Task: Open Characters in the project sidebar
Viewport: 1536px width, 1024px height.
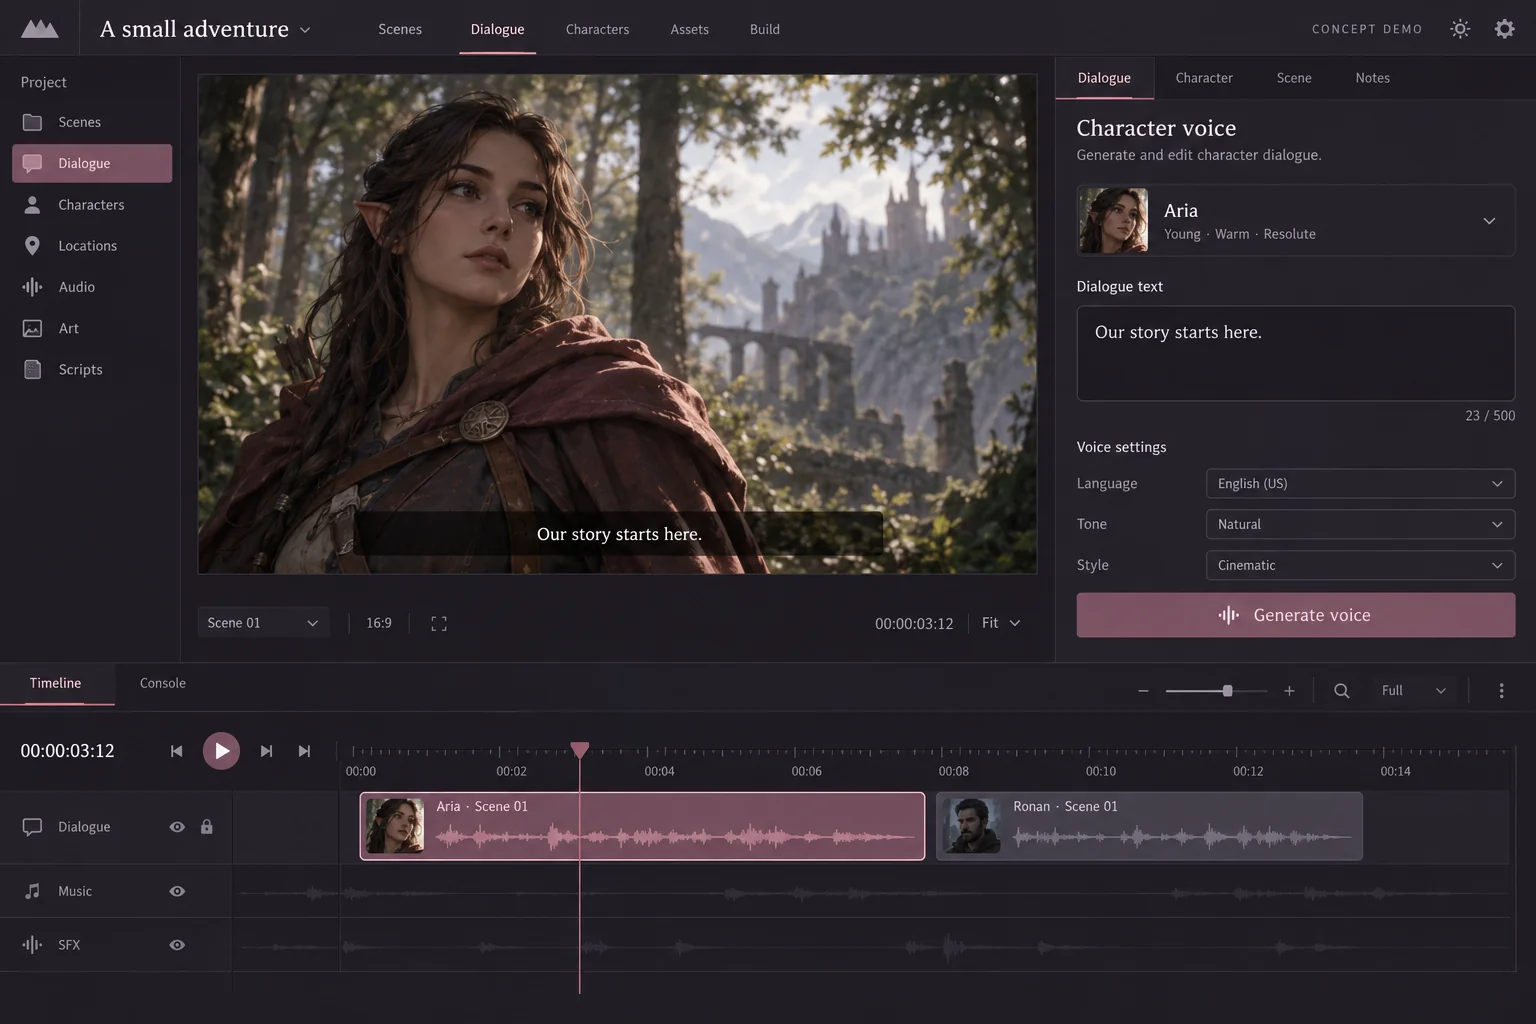Action: click(92, 205)
